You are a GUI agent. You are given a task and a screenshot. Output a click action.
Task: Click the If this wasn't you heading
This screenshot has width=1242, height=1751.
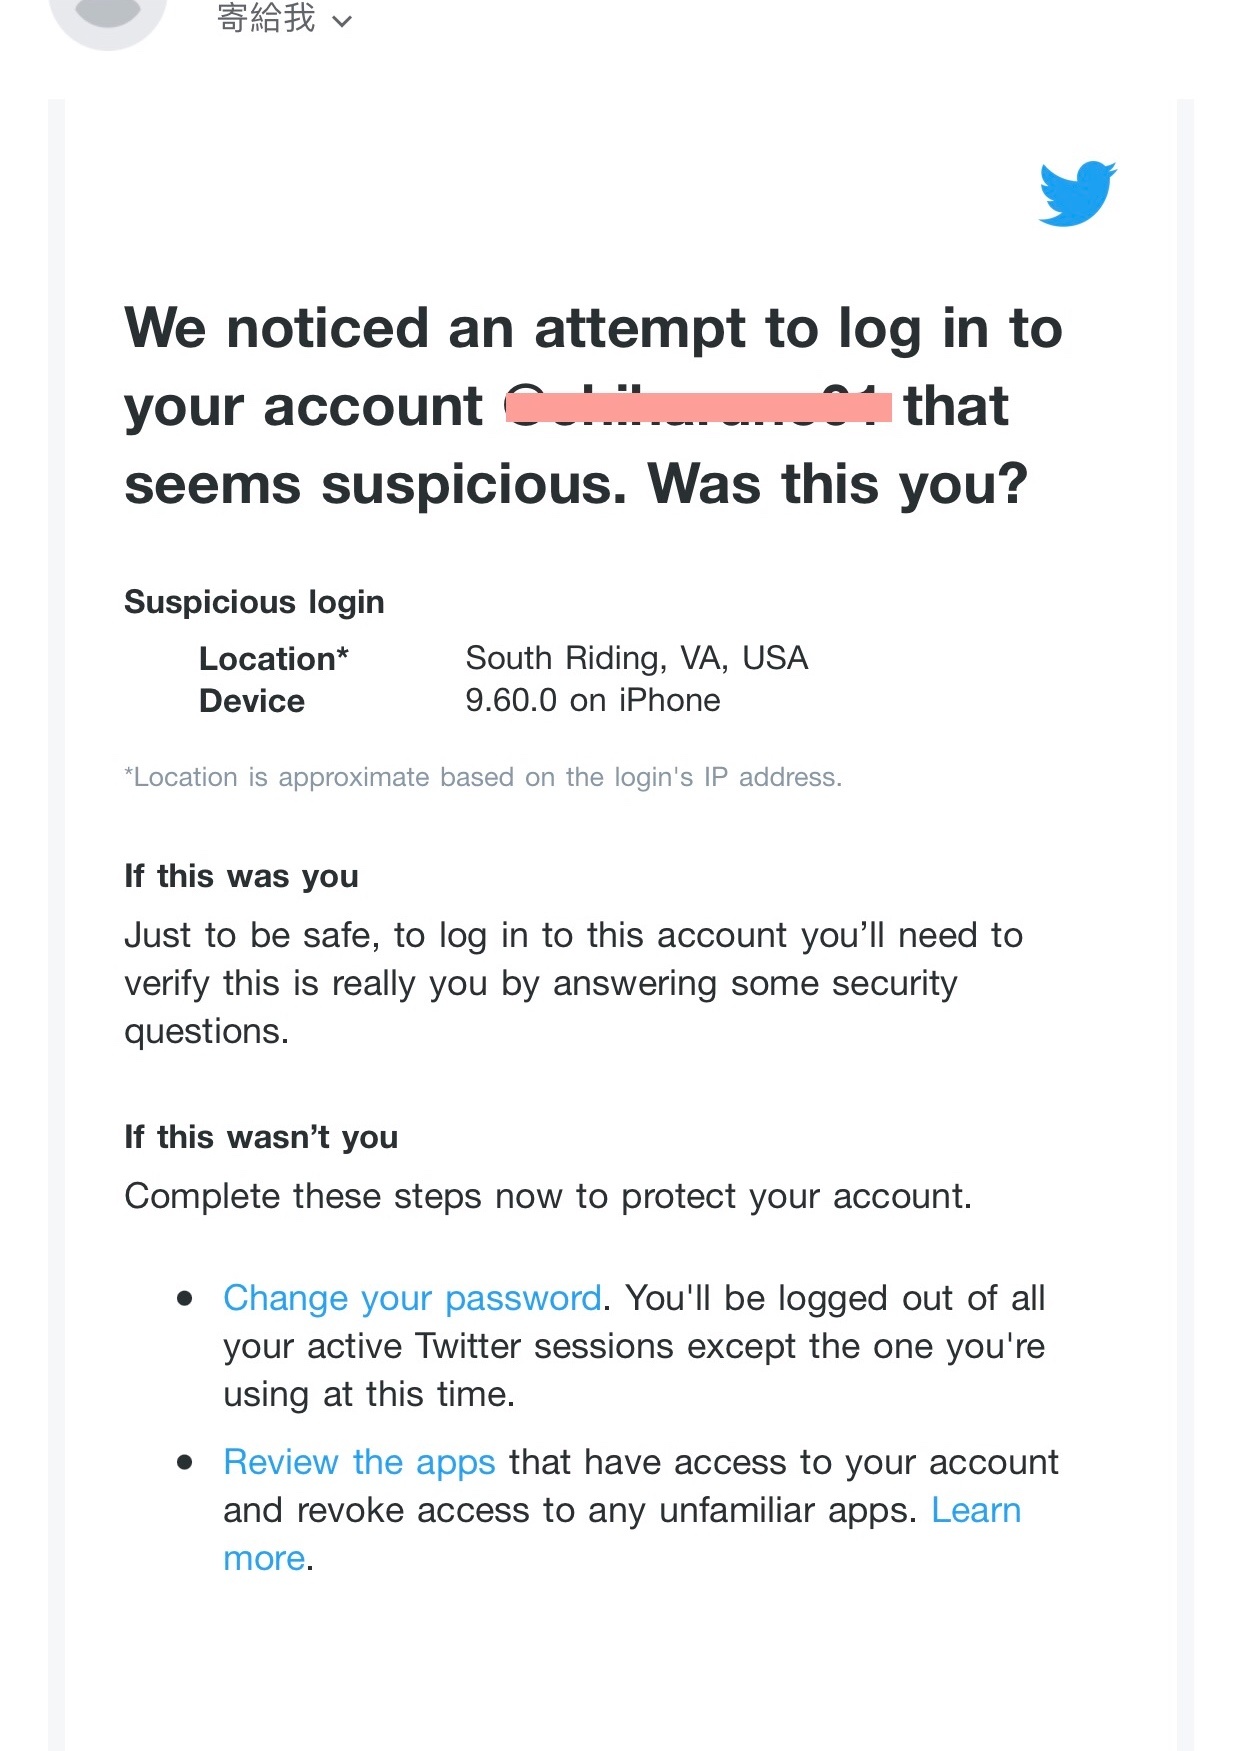(x=261, y=1137)
